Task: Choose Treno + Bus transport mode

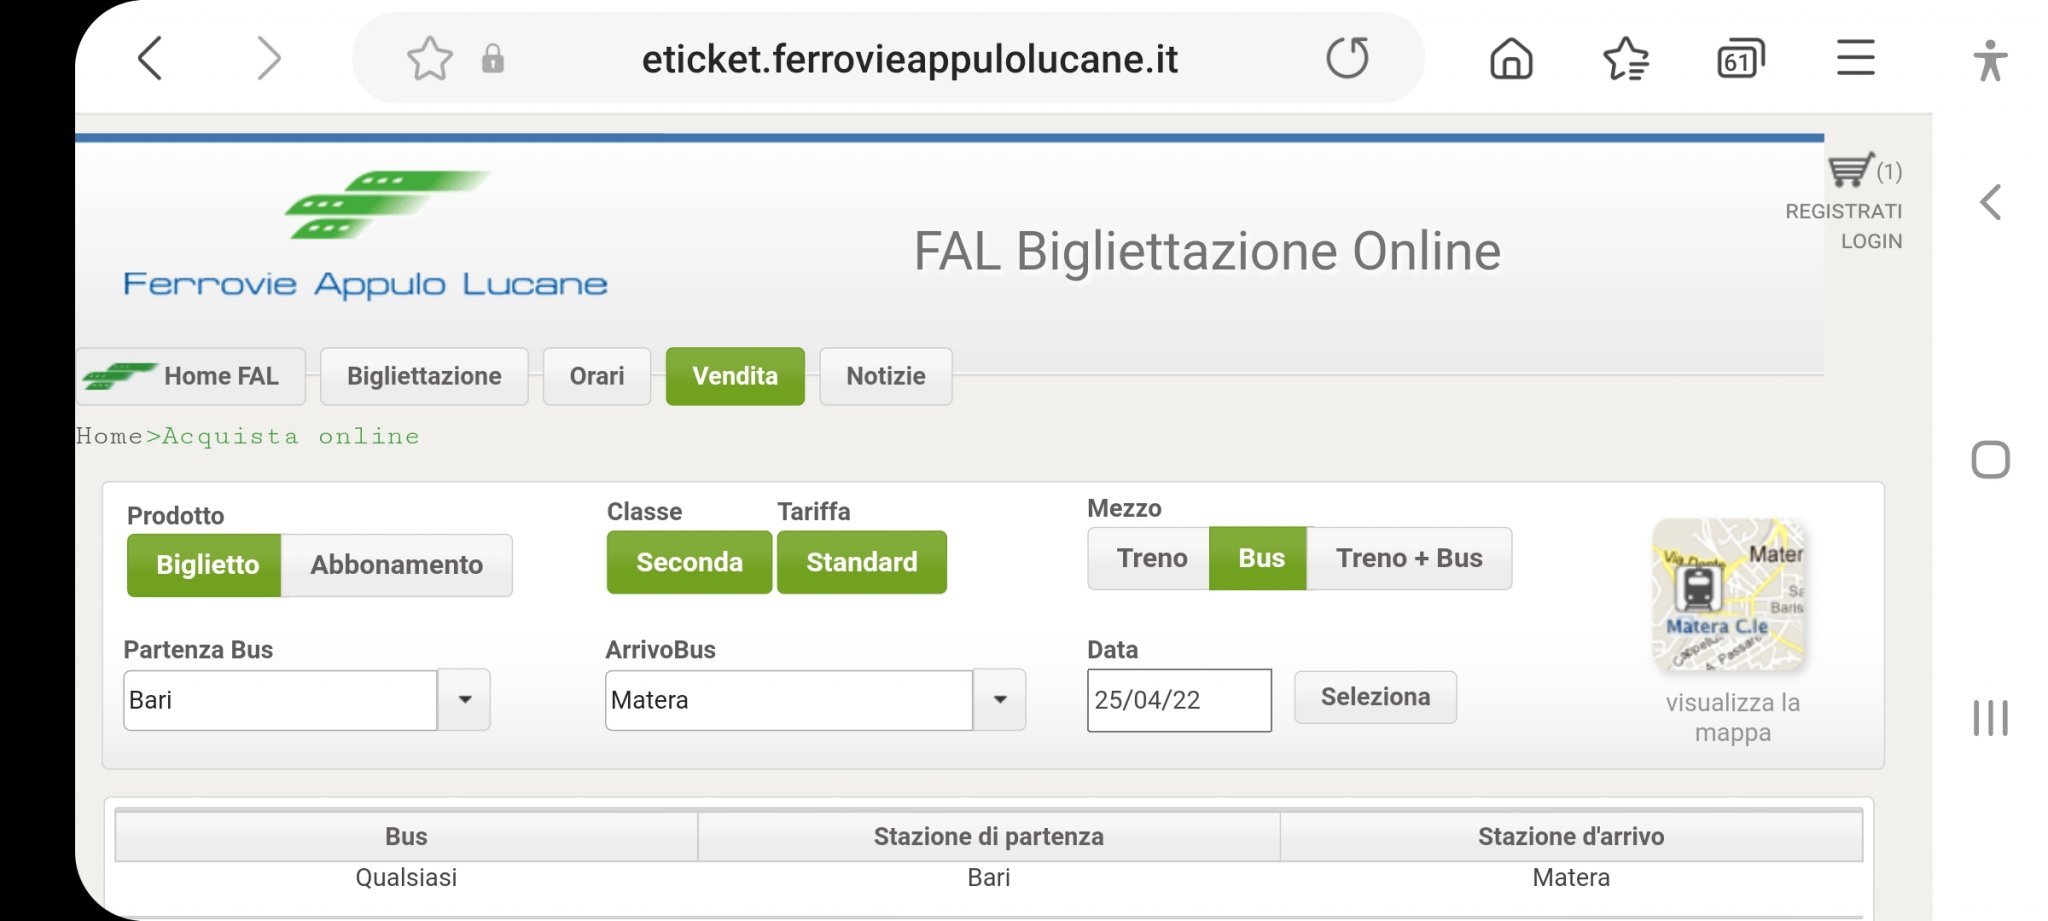Action: tap(1408, 558)
